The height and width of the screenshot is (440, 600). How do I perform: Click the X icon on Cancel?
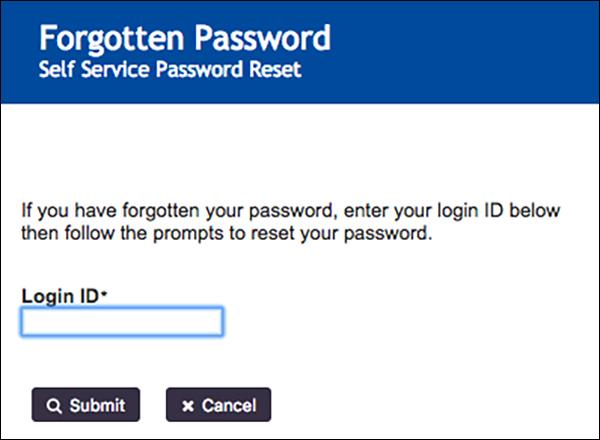click(x=187, y=405)
